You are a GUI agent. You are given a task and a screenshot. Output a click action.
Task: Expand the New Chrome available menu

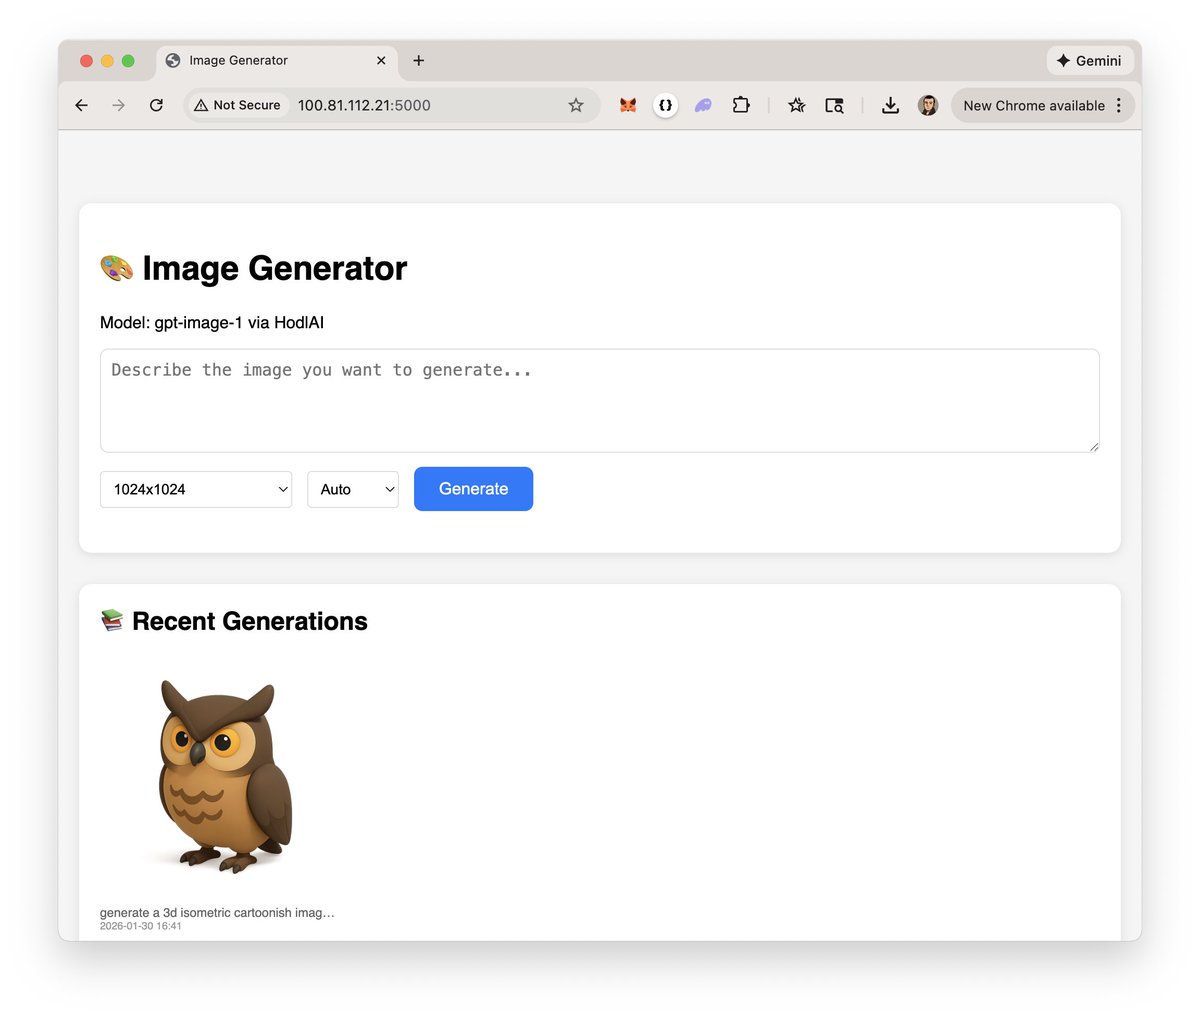pyautogui.click(x=1119, y=105)
